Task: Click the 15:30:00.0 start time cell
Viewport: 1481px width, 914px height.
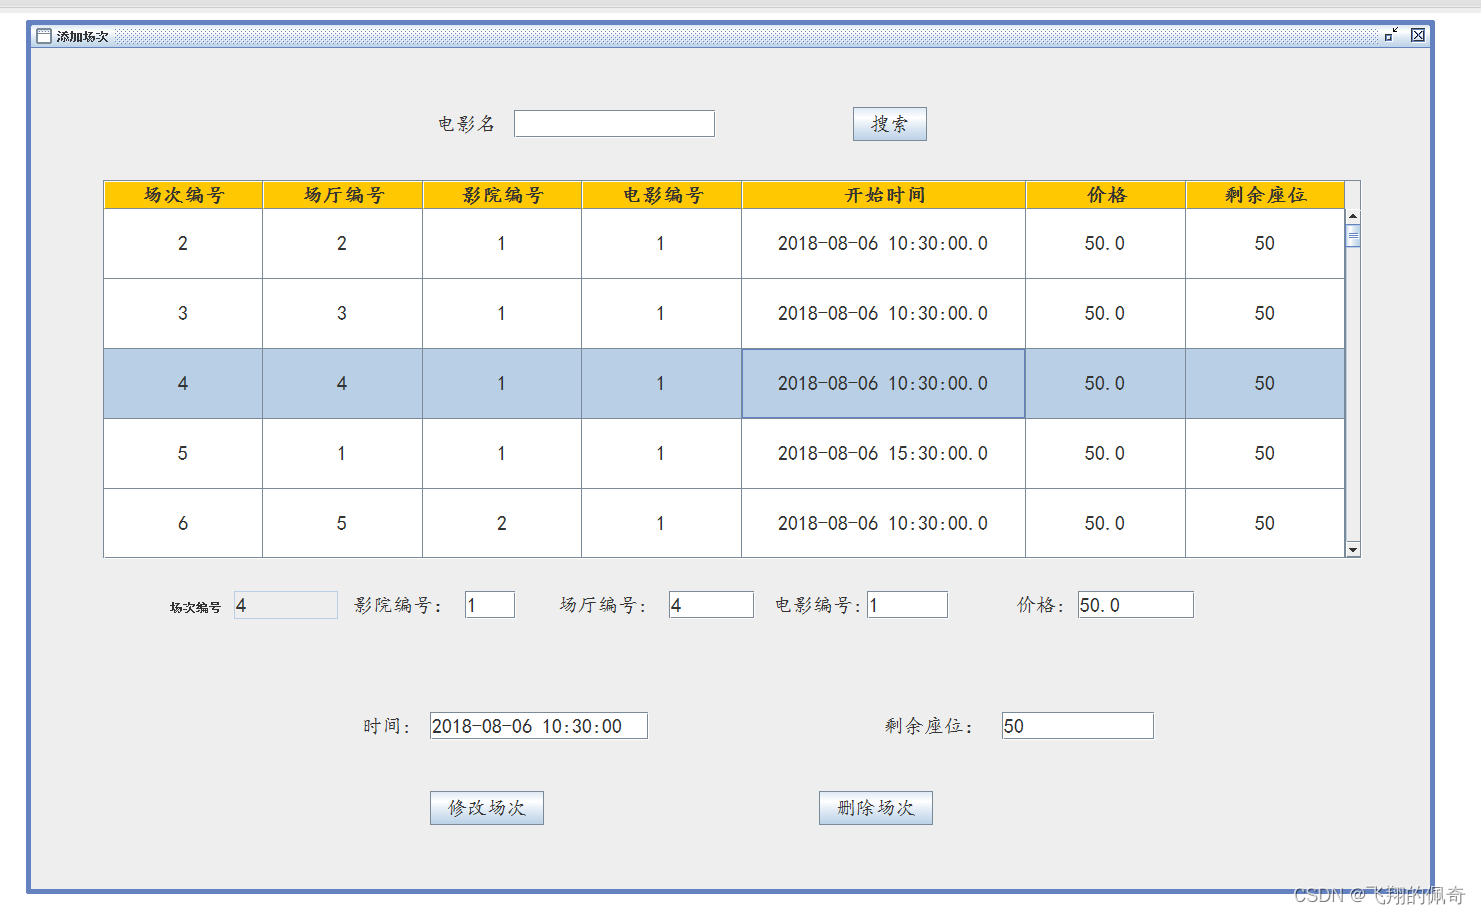Action: (x=884, y=454)
